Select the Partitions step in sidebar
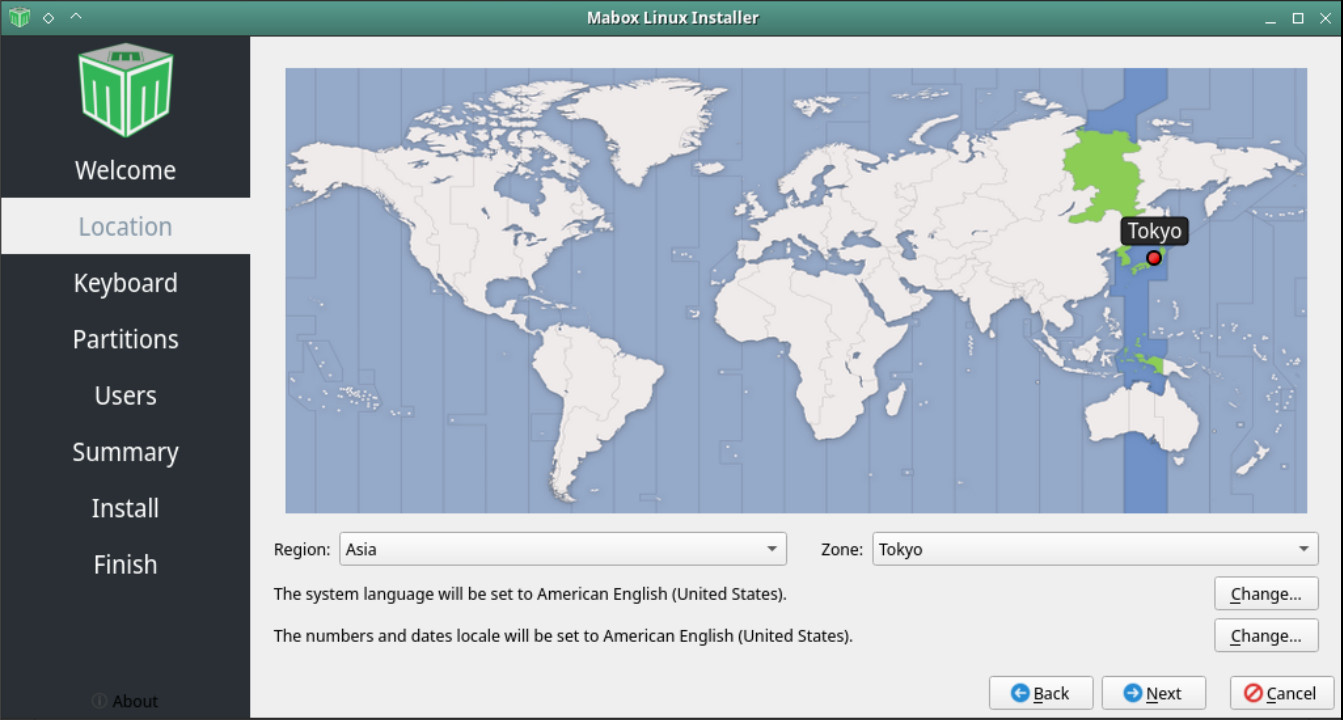 click(x=125, y=339)
